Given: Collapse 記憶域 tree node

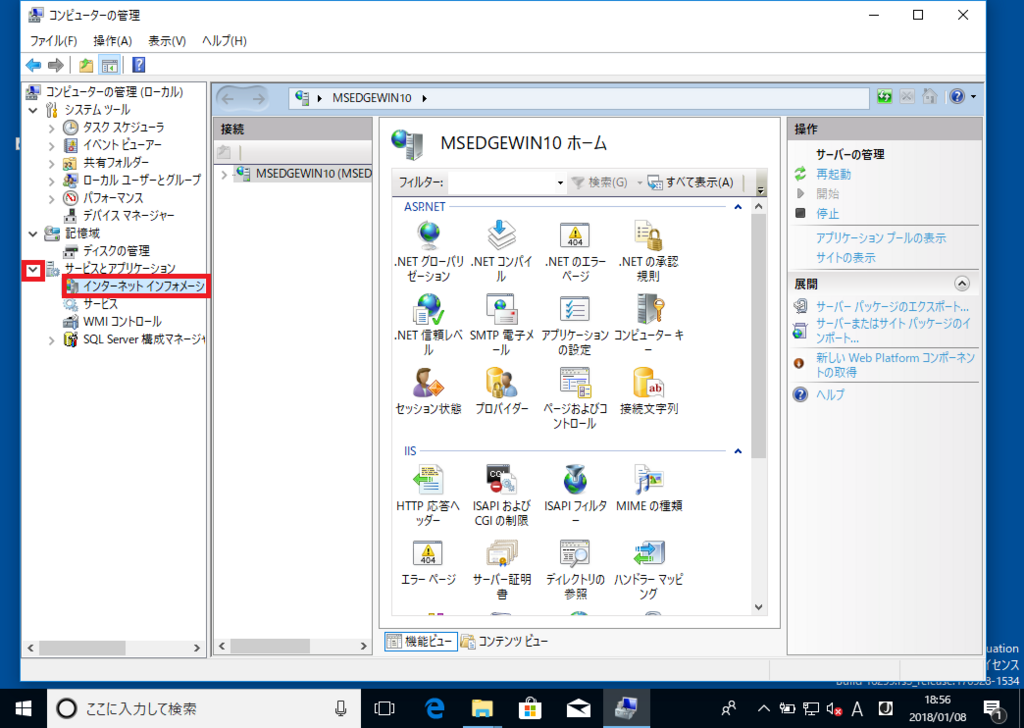Looking at the screenshot, I should (x=33, y=233).
